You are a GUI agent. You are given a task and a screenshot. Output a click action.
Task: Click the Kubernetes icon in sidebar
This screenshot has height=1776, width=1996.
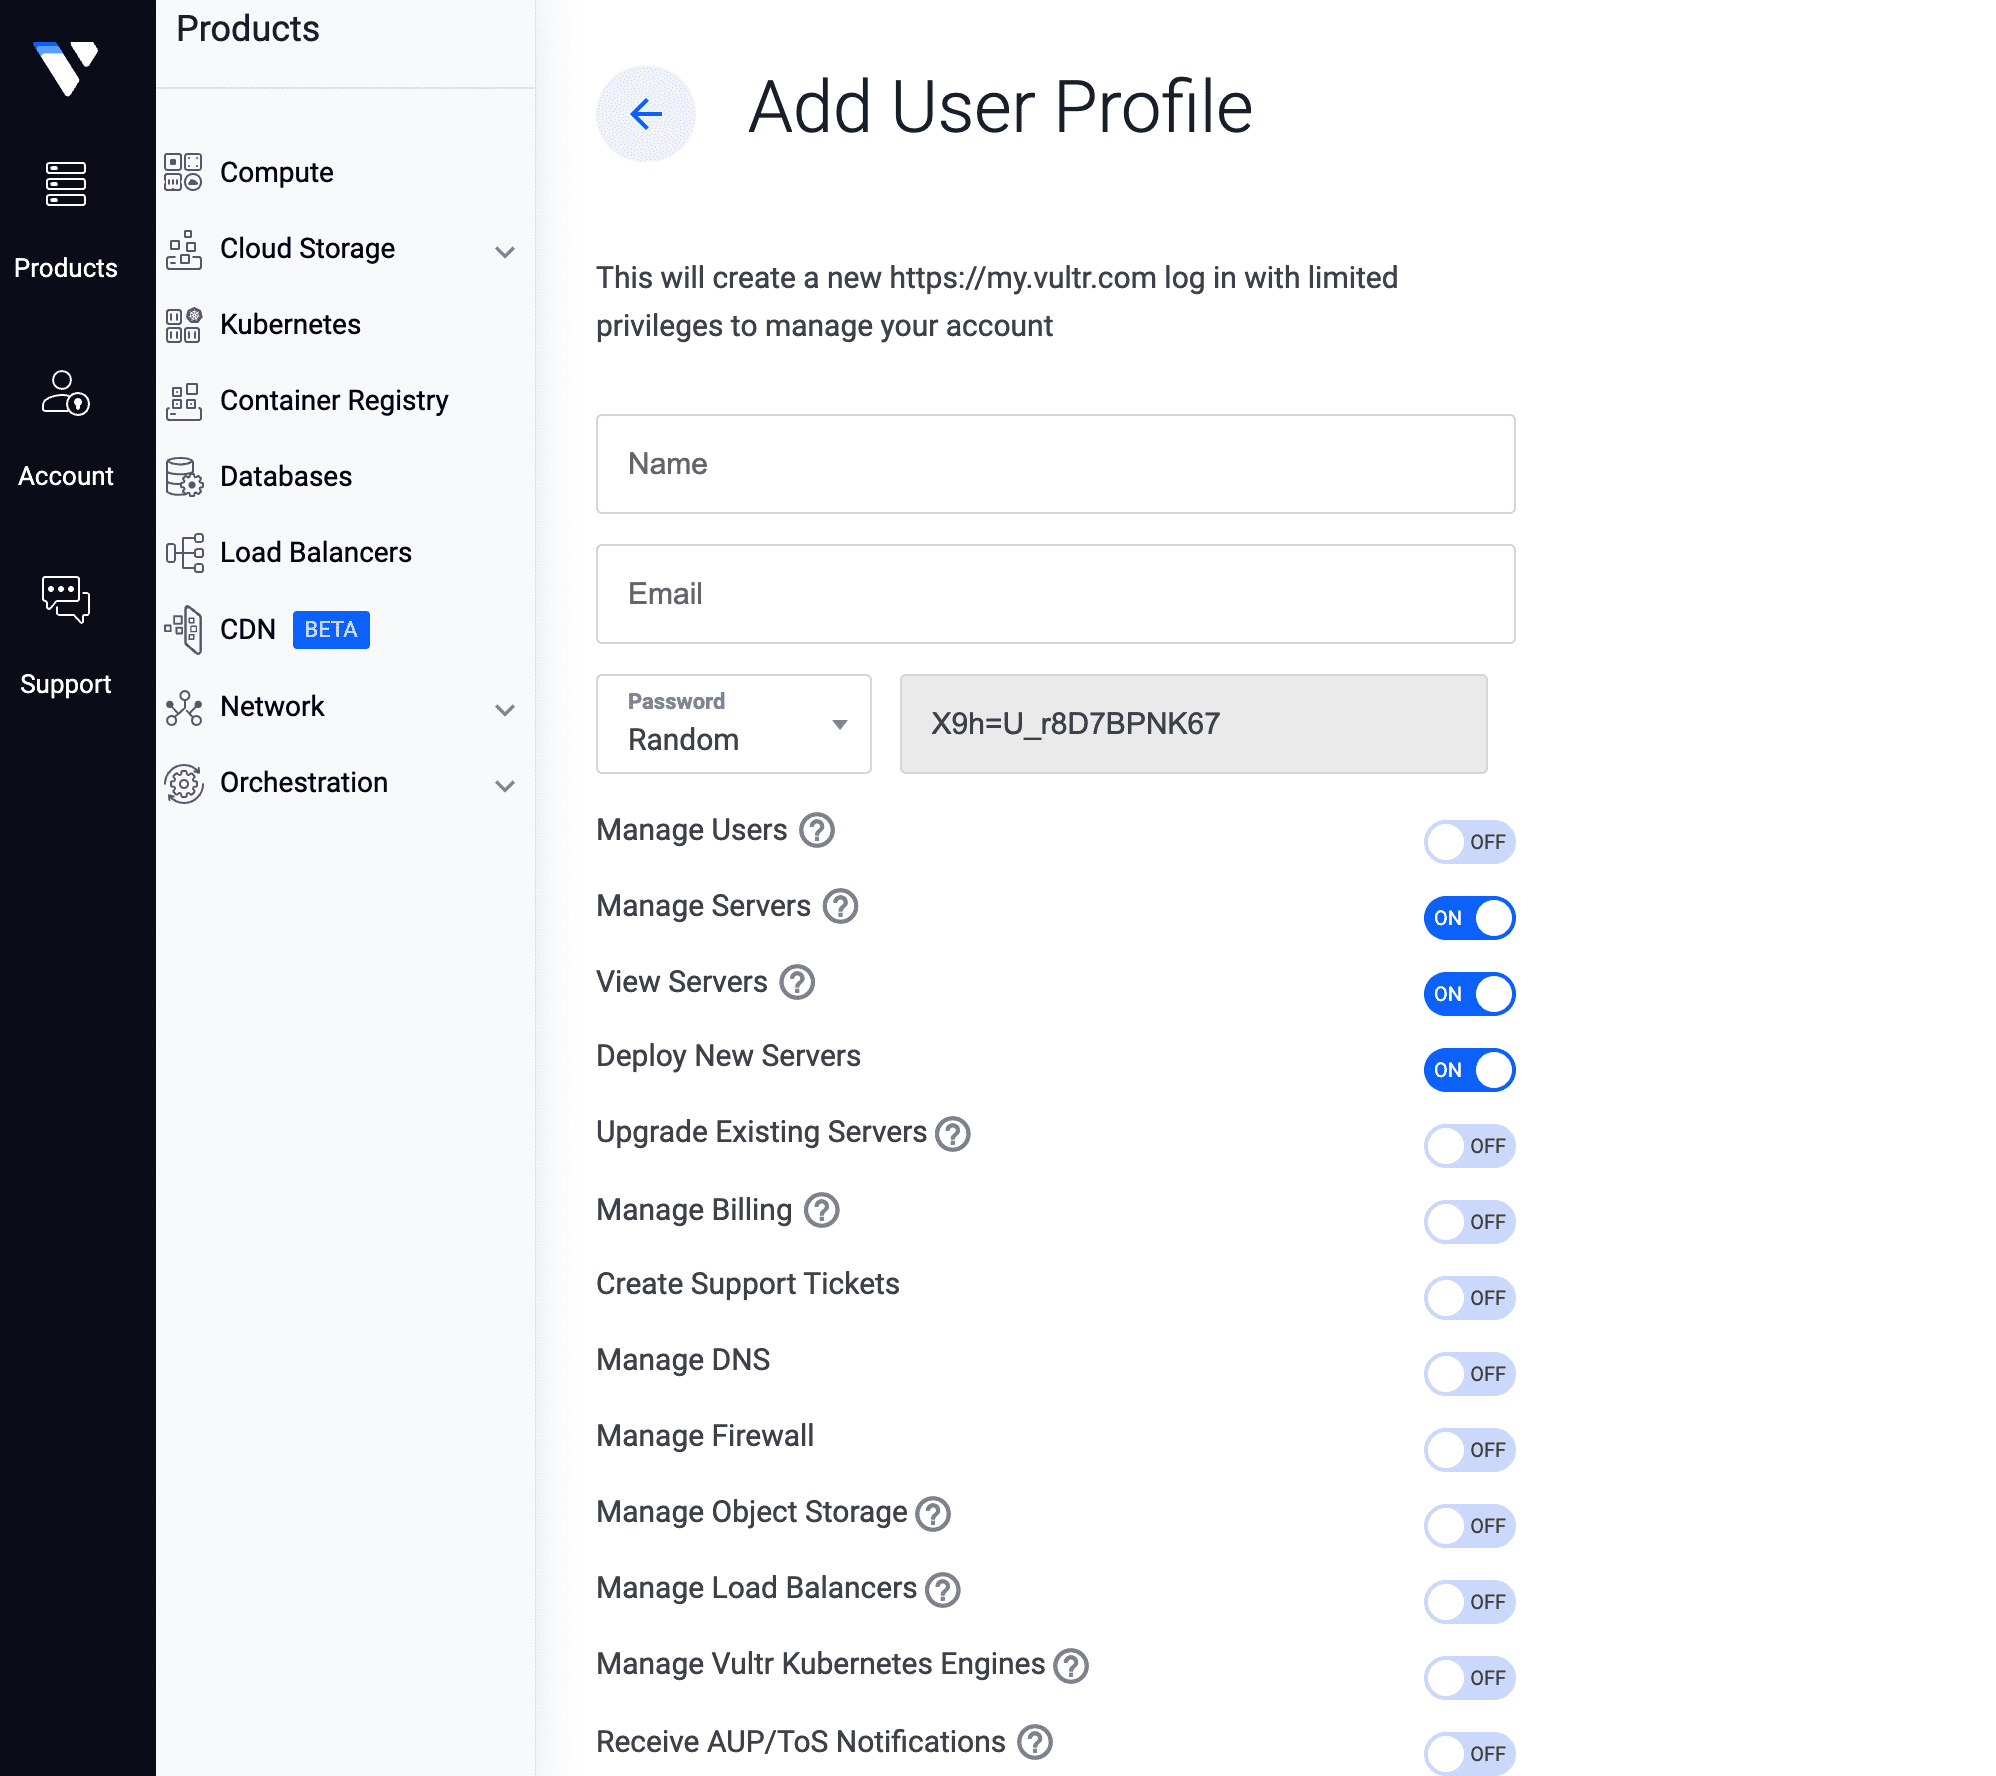[185, 322]
